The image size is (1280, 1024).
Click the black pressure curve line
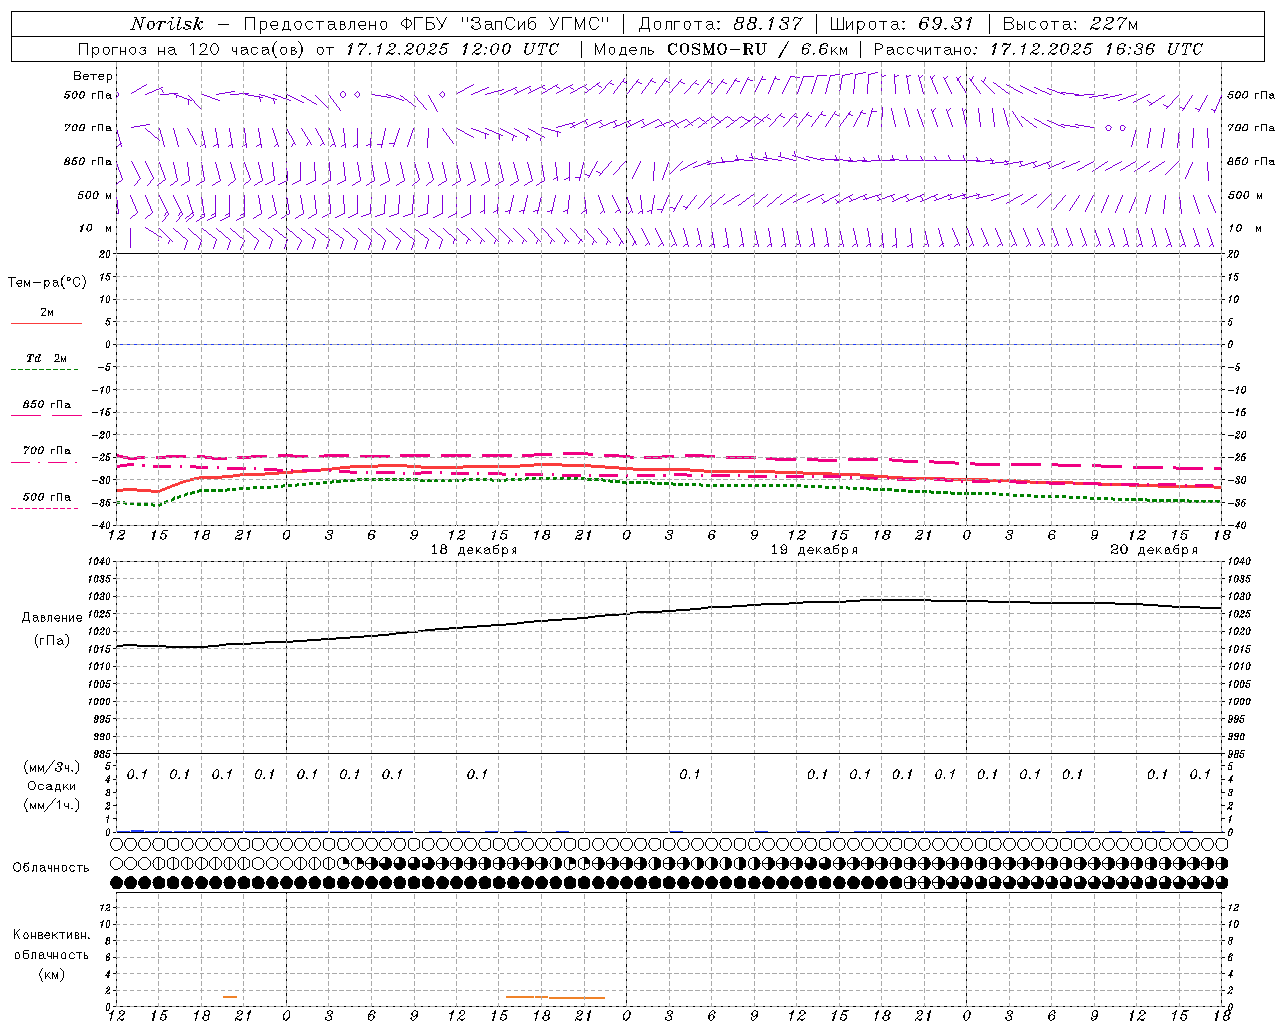pos(668,610)
